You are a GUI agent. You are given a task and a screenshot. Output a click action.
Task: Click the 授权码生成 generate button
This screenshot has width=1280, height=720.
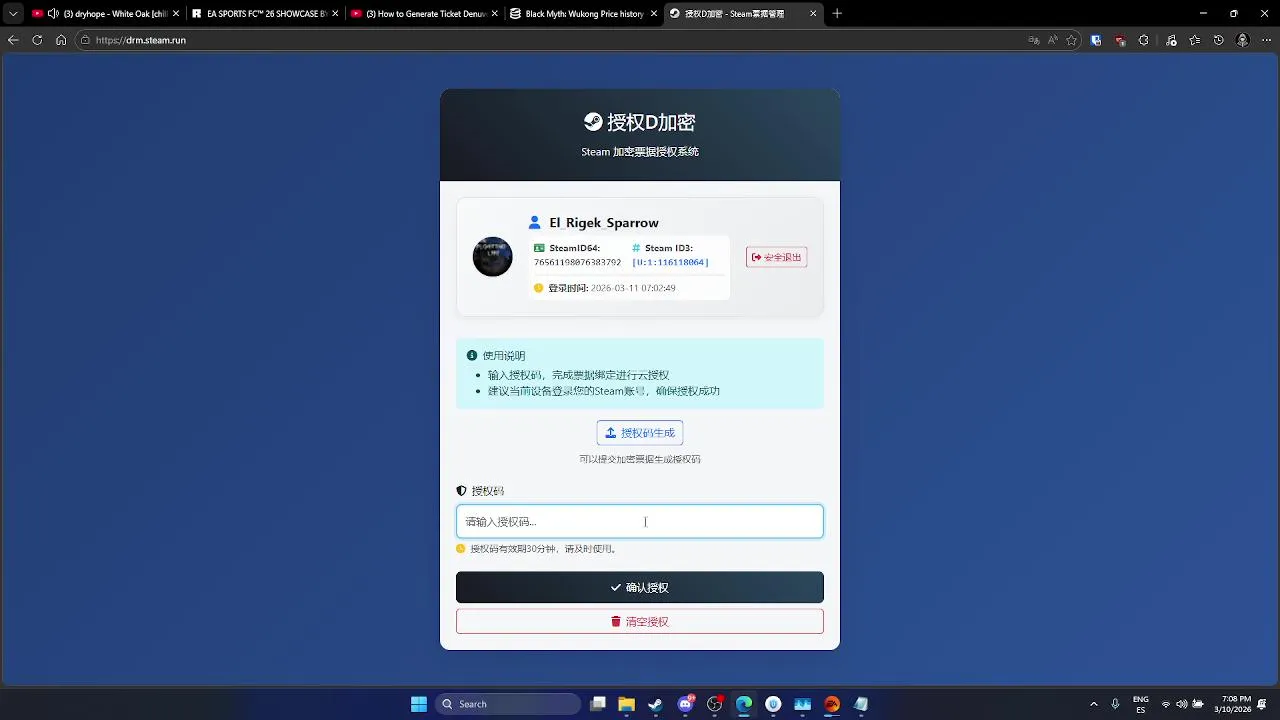[640, 433]
